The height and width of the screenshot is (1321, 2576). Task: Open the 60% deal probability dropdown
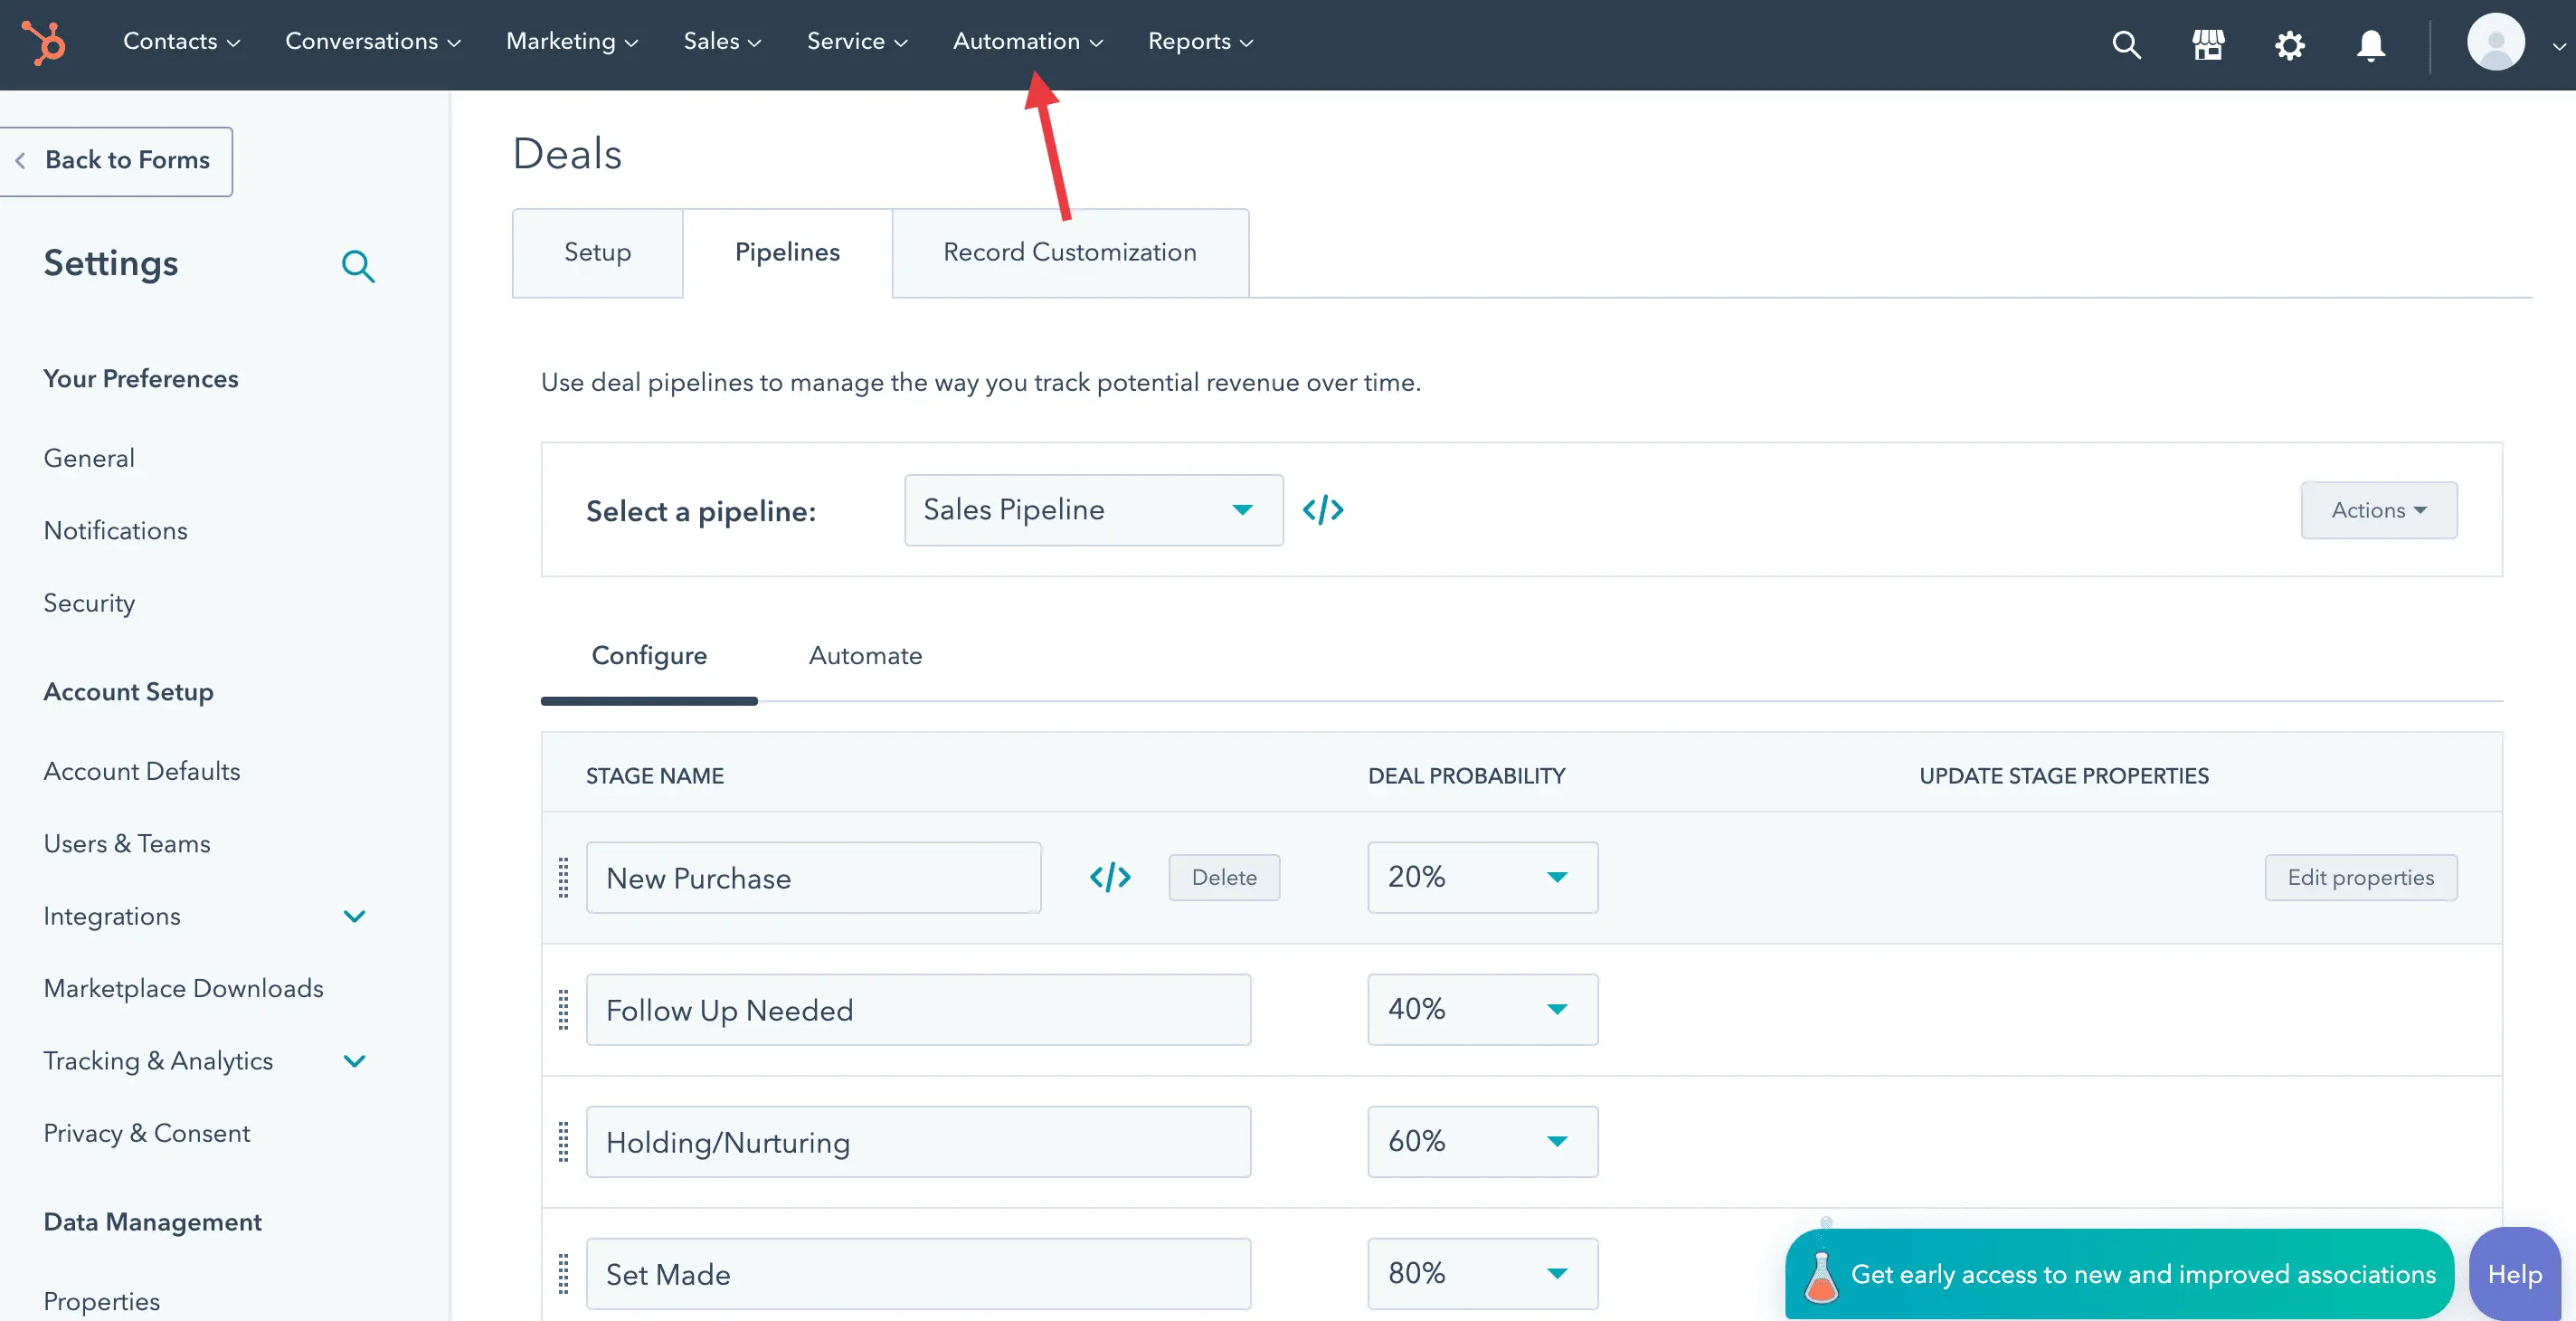click(x=1482, y=1141)
